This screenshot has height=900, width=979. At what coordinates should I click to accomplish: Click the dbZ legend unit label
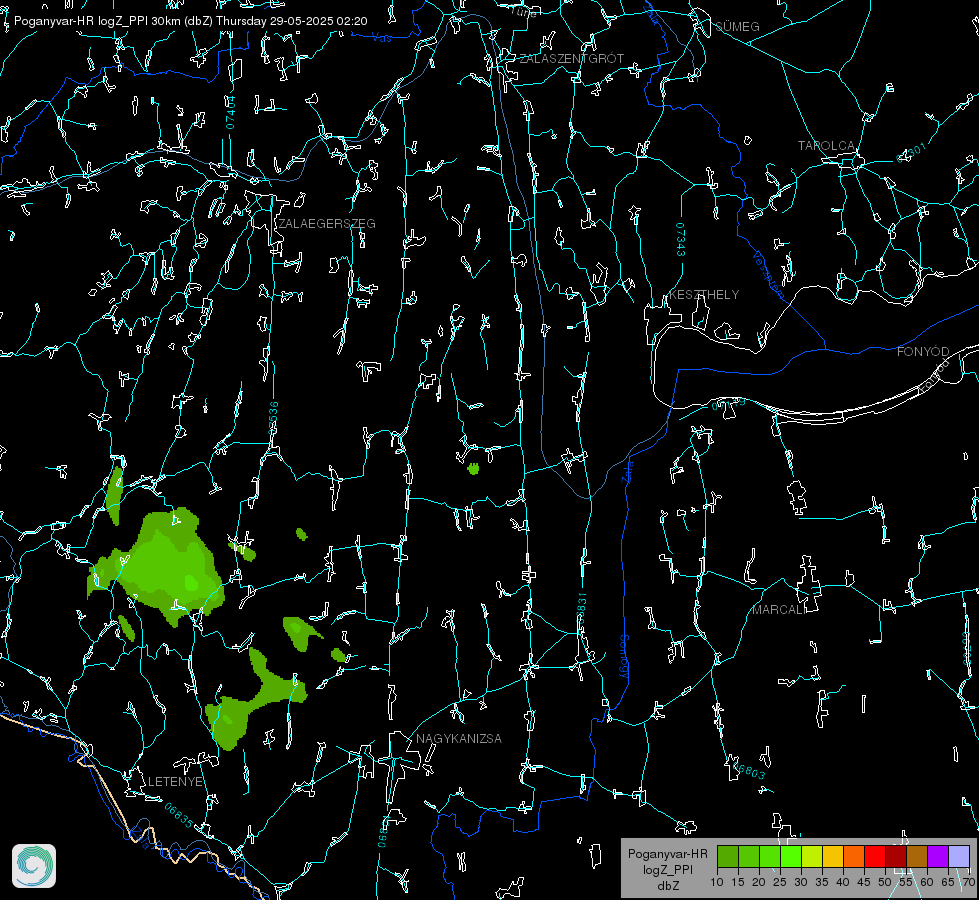click(x=667, y=886)
